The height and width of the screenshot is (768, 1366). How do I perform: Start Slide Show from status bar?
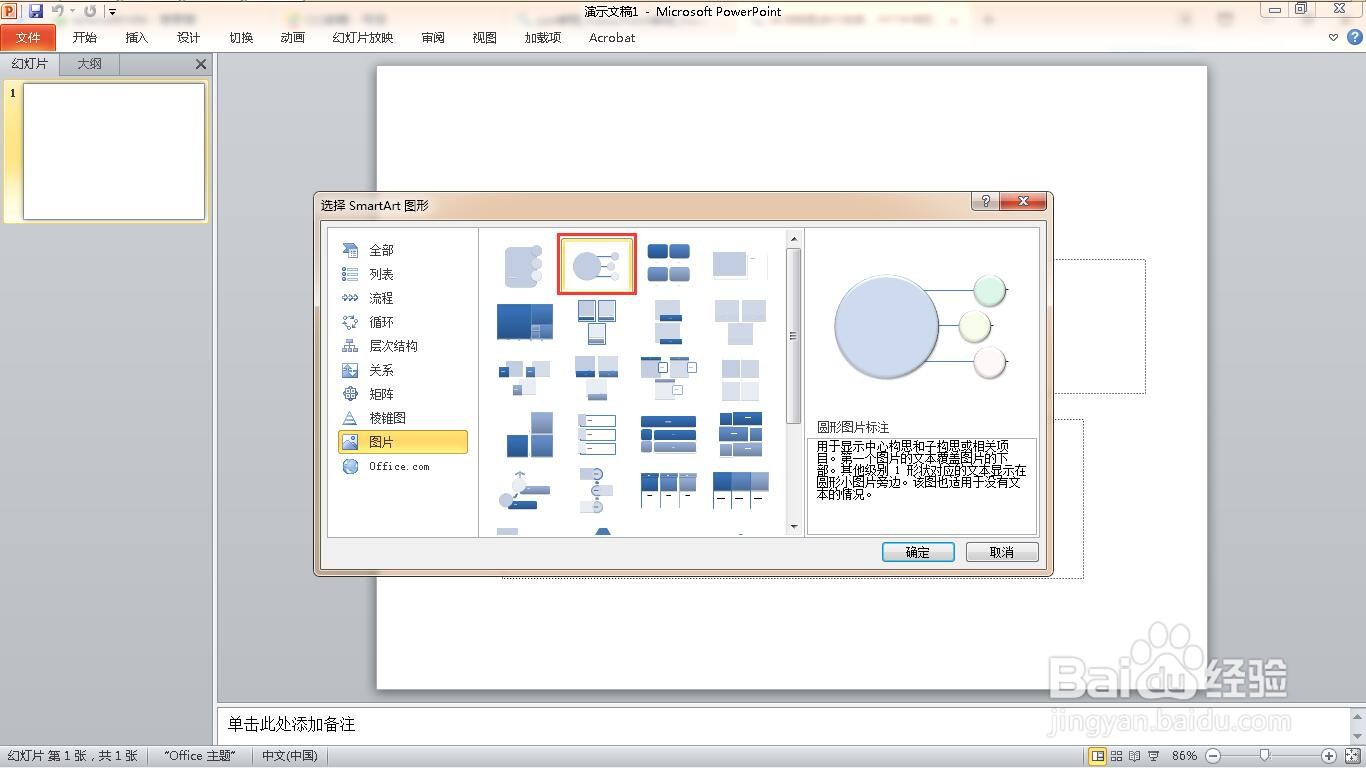click(1154, 756)
